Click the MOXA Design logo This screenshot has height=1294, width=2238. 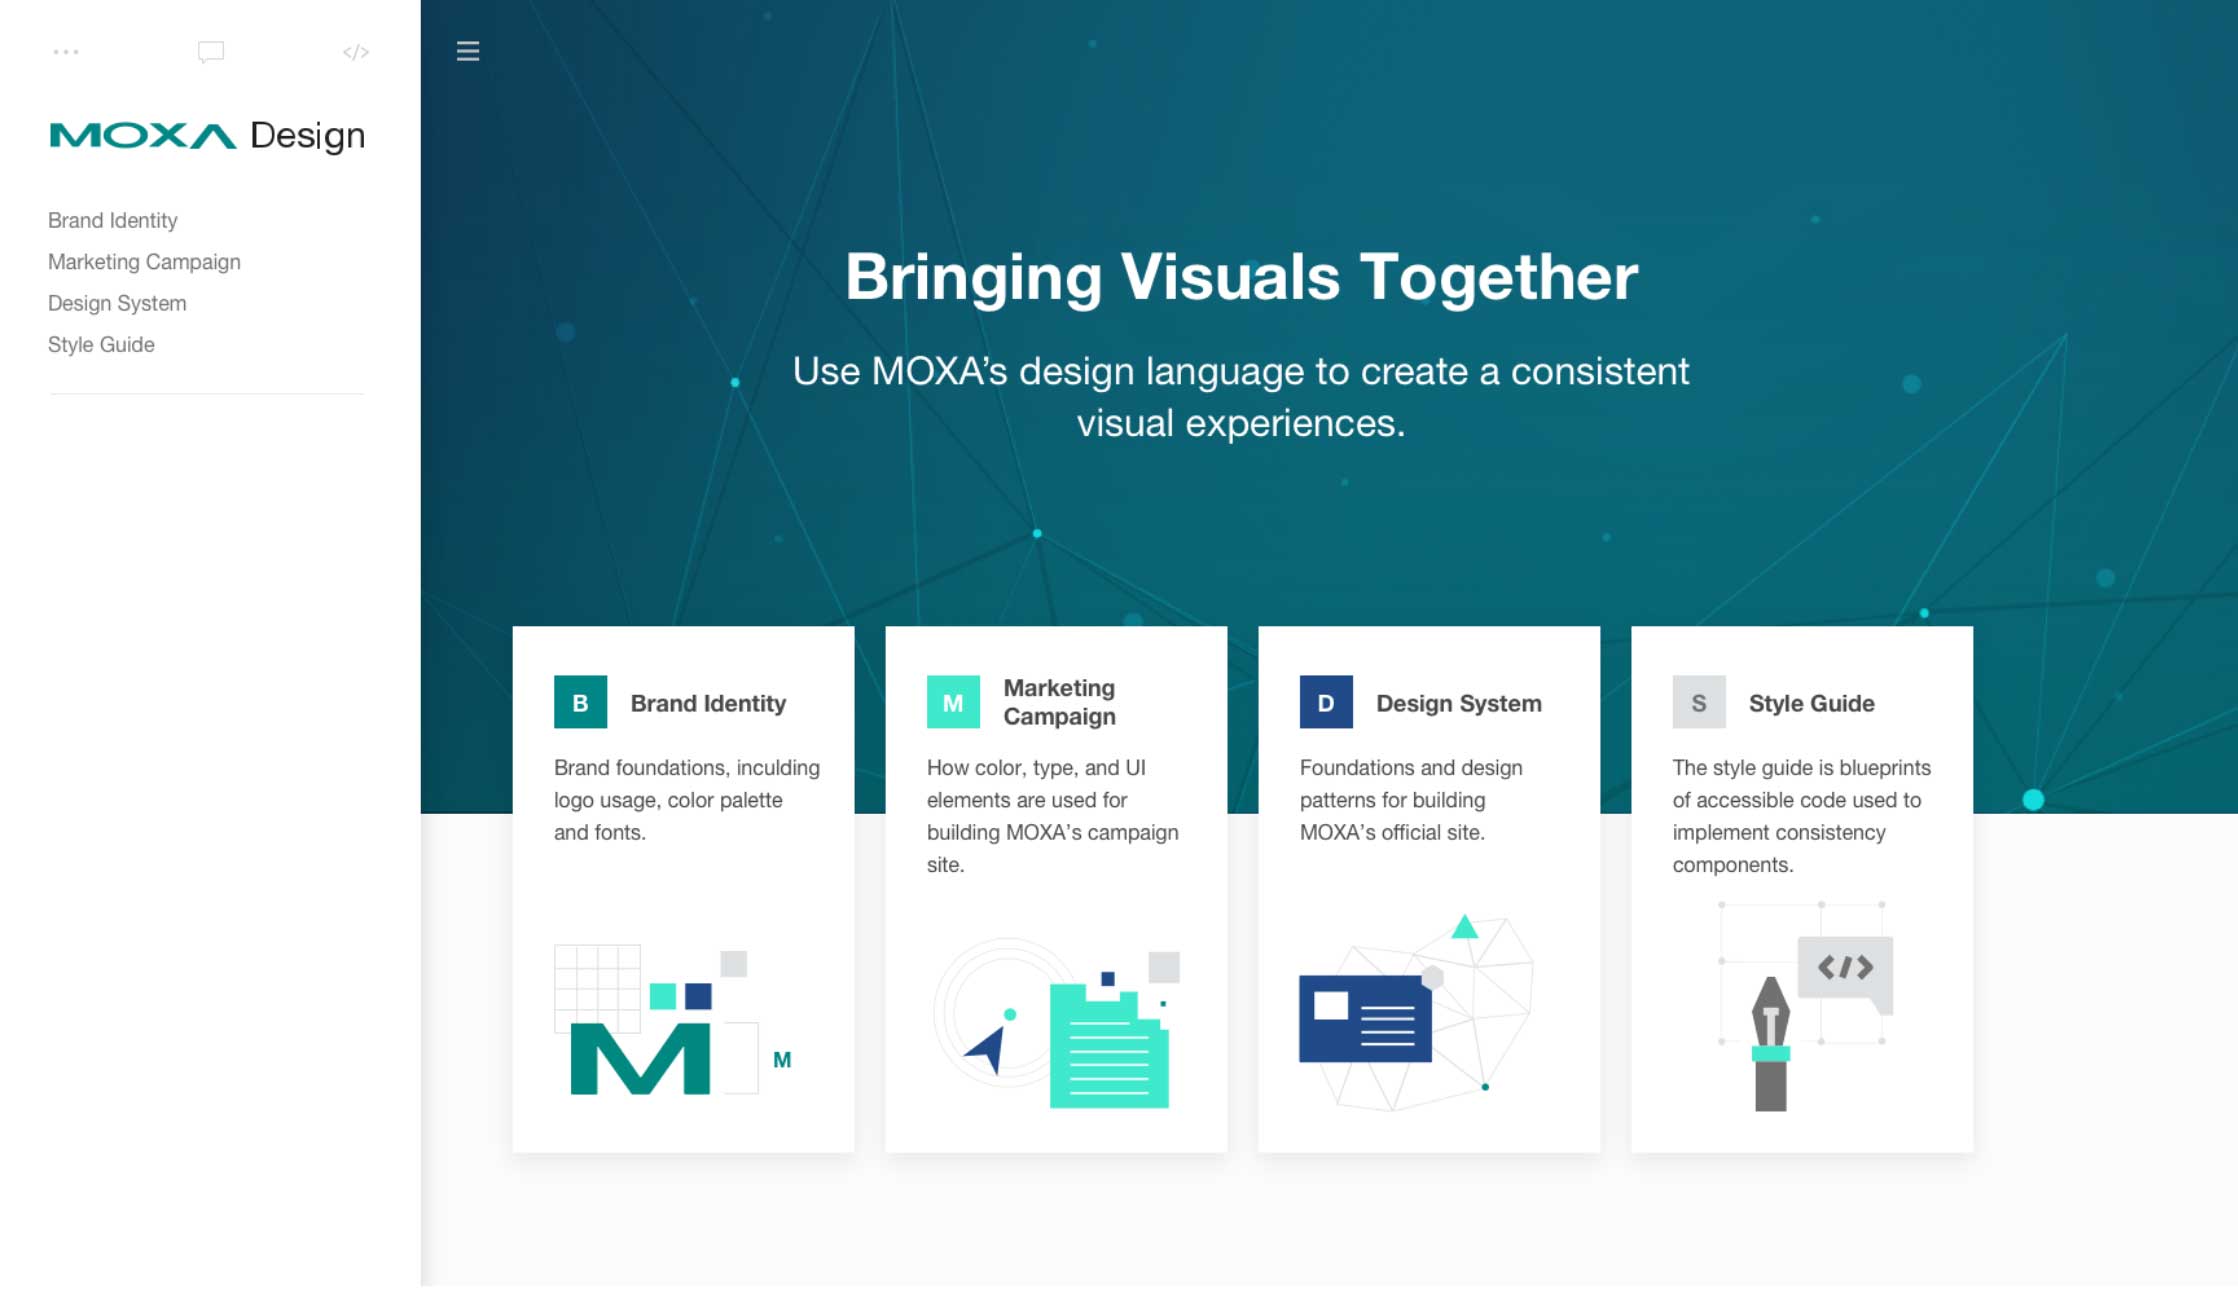(x=206, y=134)
